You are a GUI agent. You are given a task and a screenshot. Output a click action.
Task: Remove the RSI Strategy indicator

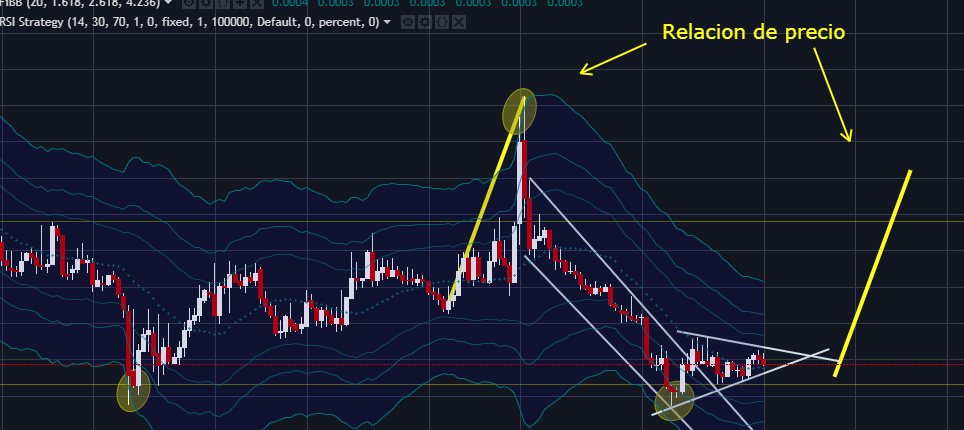pos(459,23)
